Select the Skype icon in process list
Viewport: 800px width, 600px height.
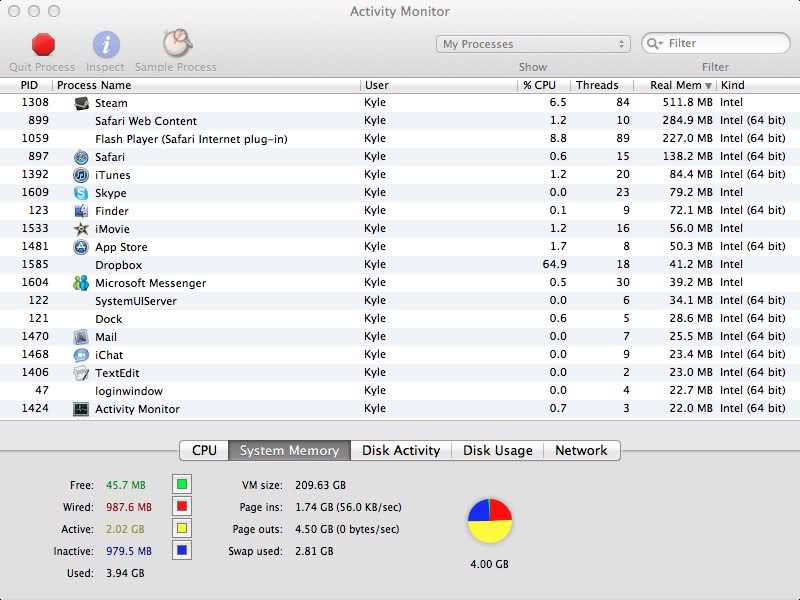click(81, 193)
